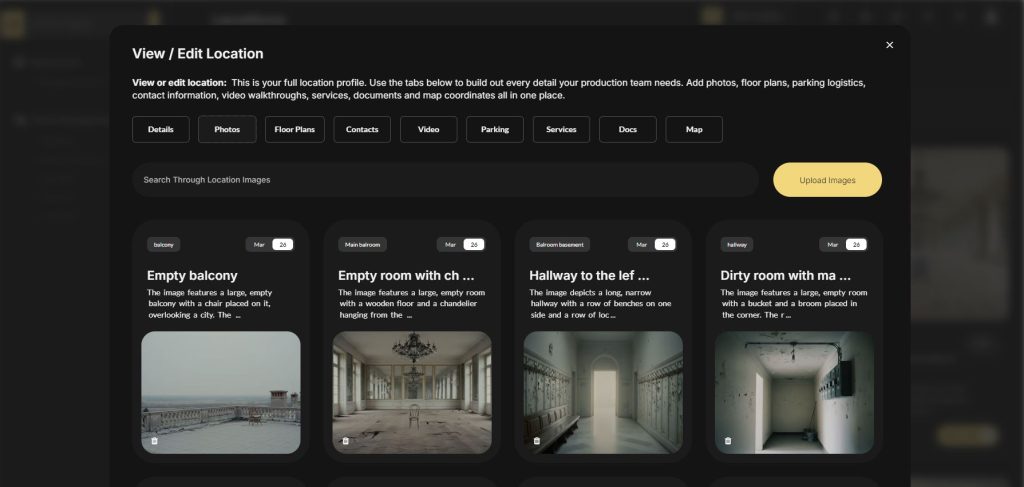Open the dirty room with bucket thumbnail
1024x487 pixels.
point(794,392)
